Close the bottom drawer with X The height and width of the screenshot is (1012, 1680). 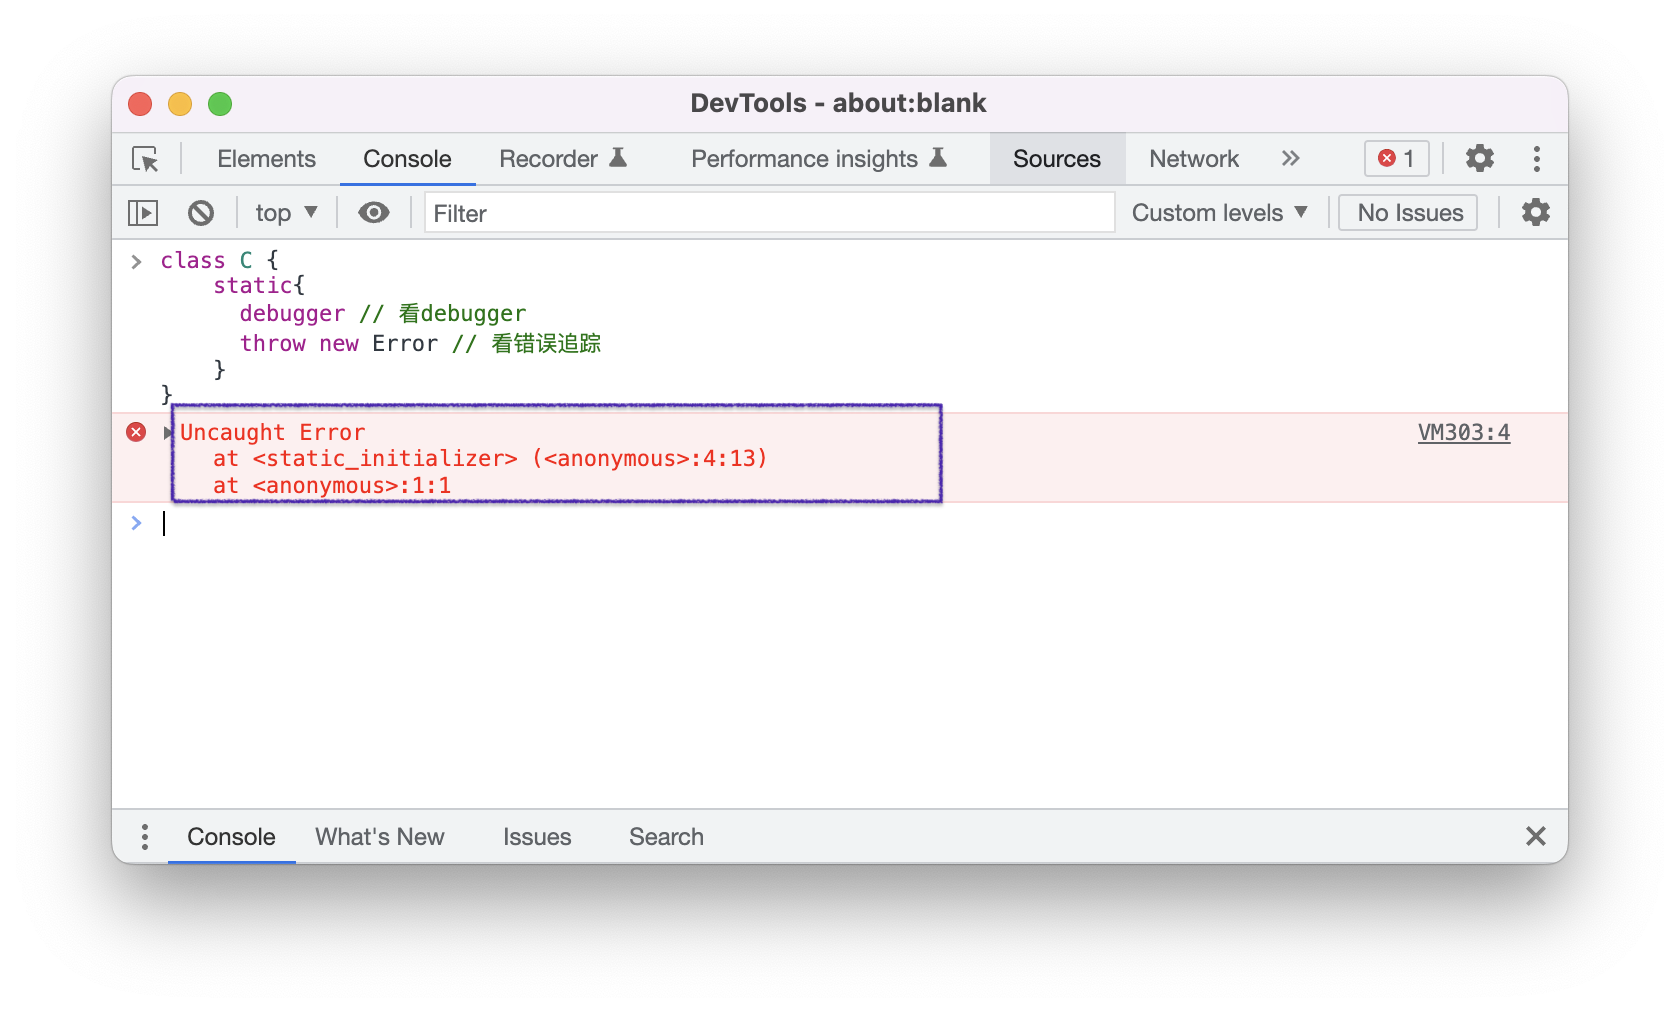point(1536,836)
